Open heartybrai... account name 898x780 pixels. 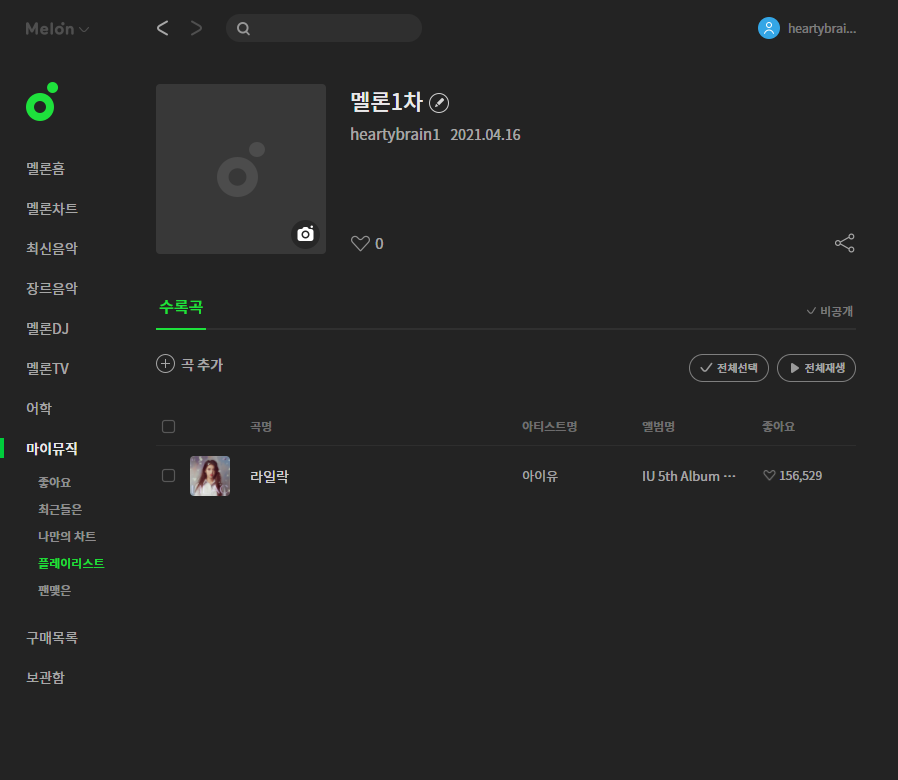pyautogui.click(x=822, y=29)
